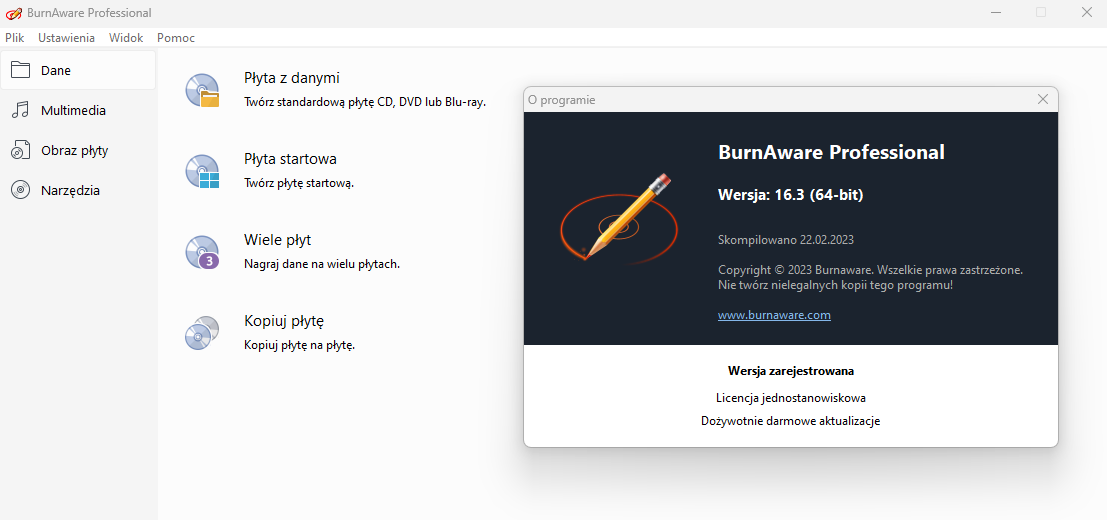Open Płyta z danymi tool
Viewport: 1107px width, 520px height.
coord(292,78)
